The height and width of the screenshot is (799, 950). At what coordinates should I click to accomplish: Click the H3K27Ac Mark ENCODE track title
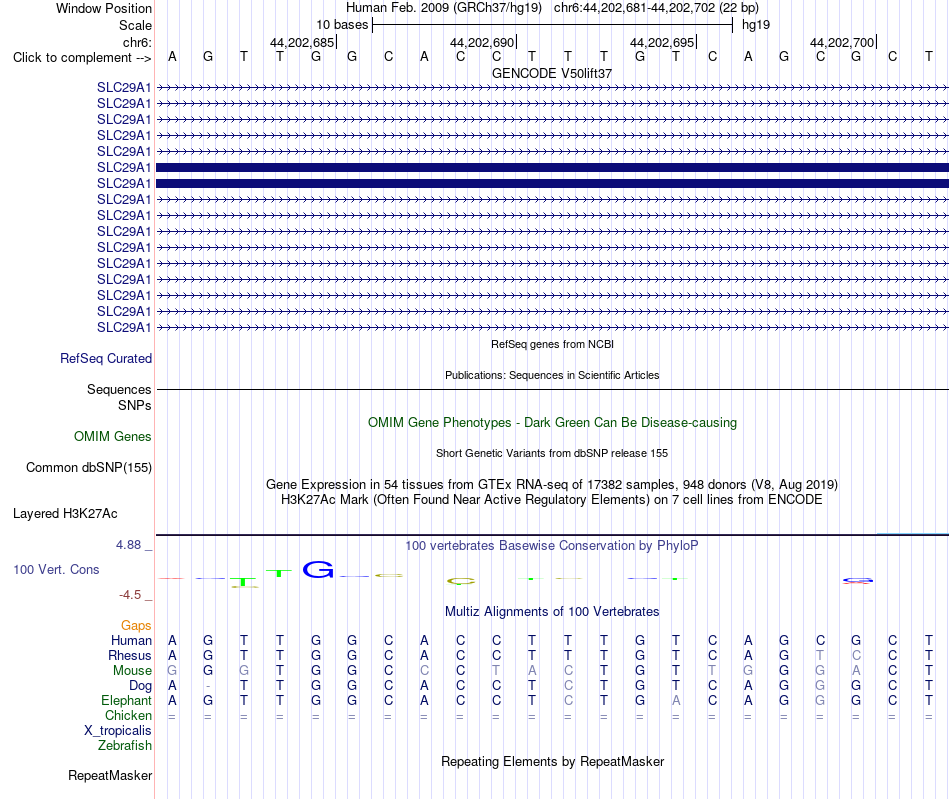(x=552, y=500)
